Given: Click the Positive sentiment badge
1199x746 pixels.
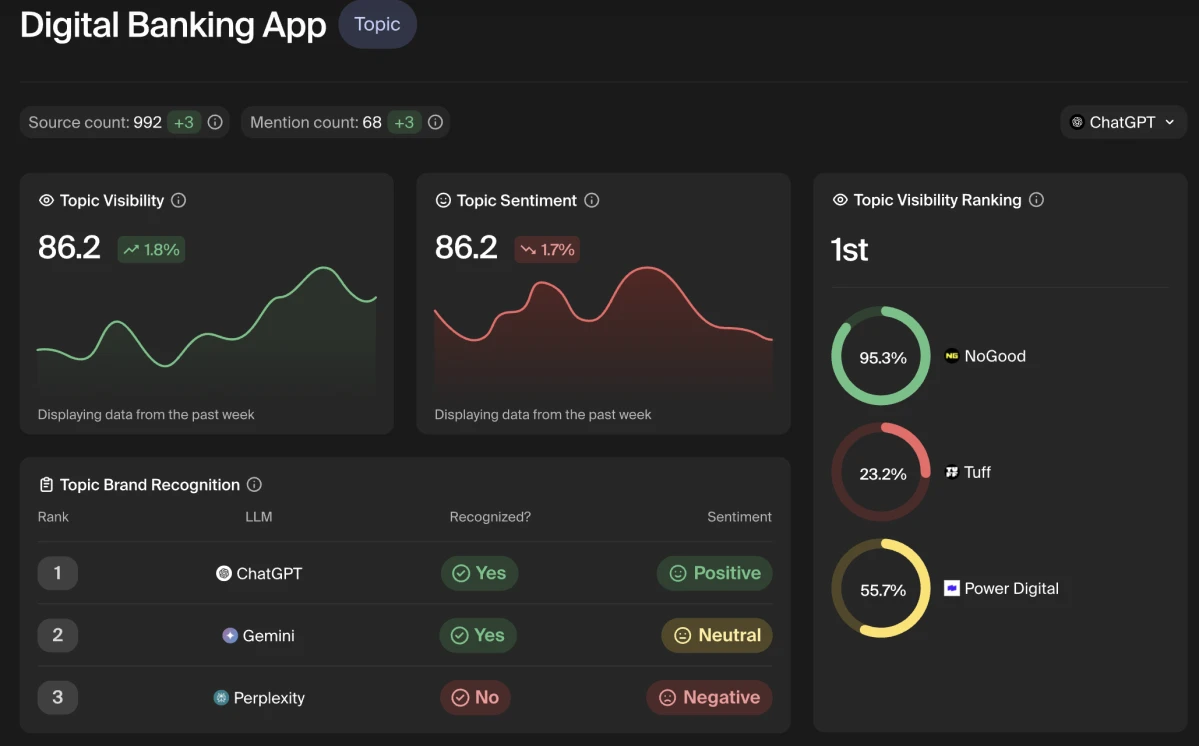Looking at the screenshot, I should pyautogui.click(x=714, y=573).
